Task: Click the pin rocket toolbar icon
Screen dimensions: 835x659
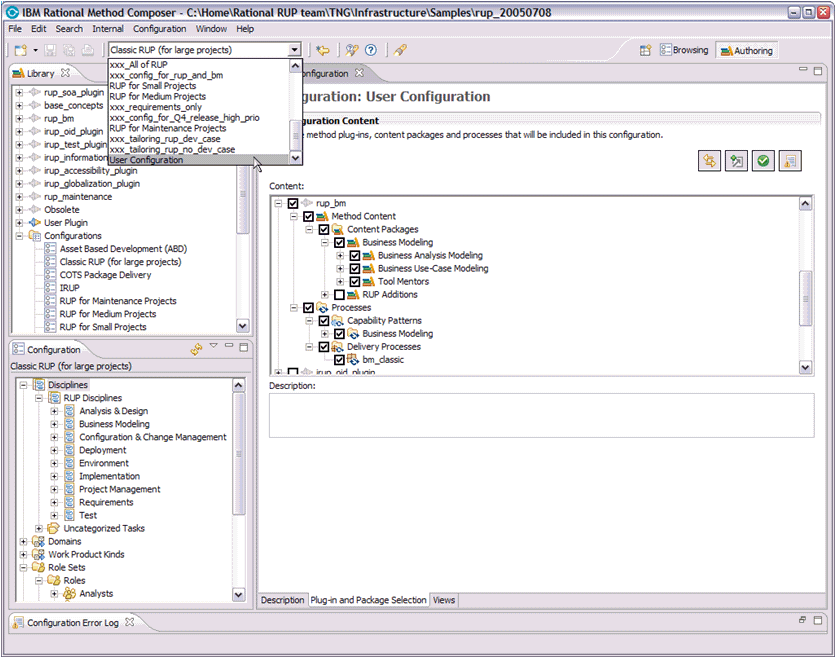Action: (x=400, y=51)
